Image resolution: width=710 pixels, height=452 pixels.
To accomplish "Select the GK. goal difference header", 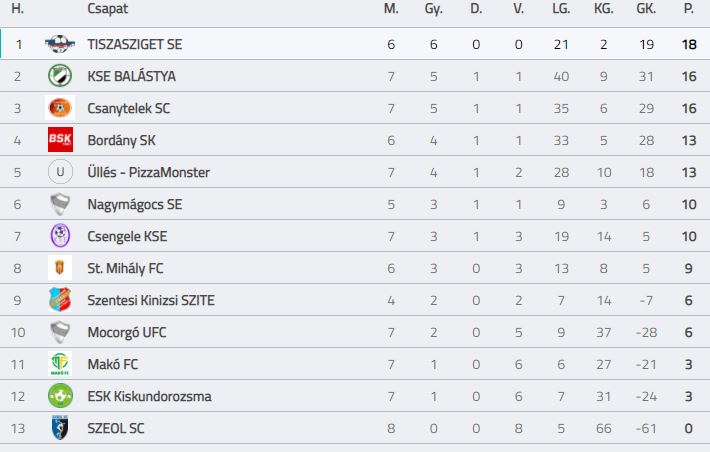I will pyautogui.click(x=646, y=9).
